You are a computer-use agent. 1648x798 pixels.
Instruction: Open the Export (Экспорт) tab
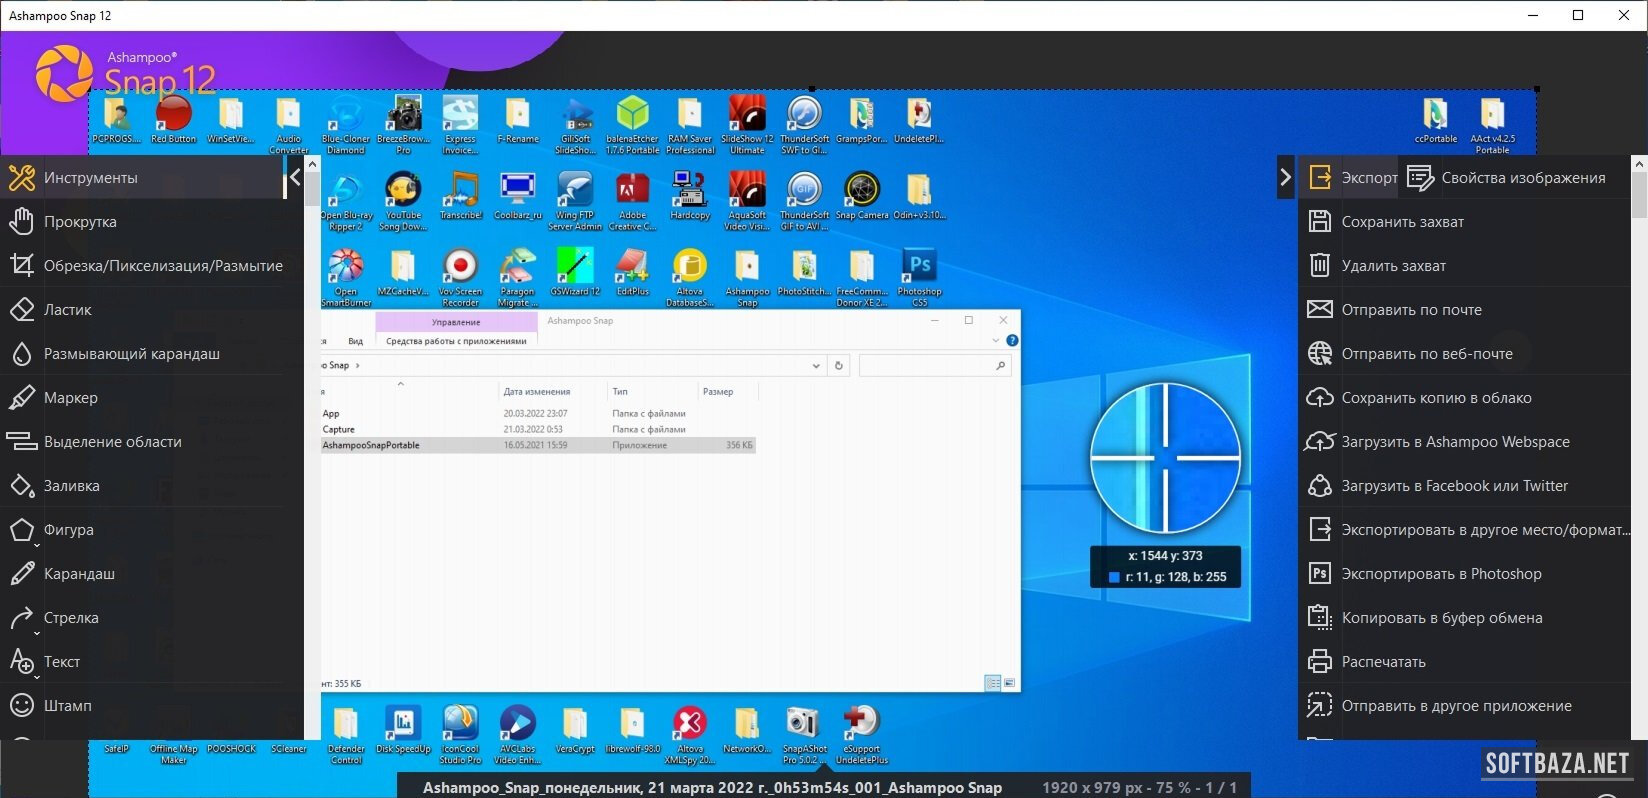click(1352, 178)
